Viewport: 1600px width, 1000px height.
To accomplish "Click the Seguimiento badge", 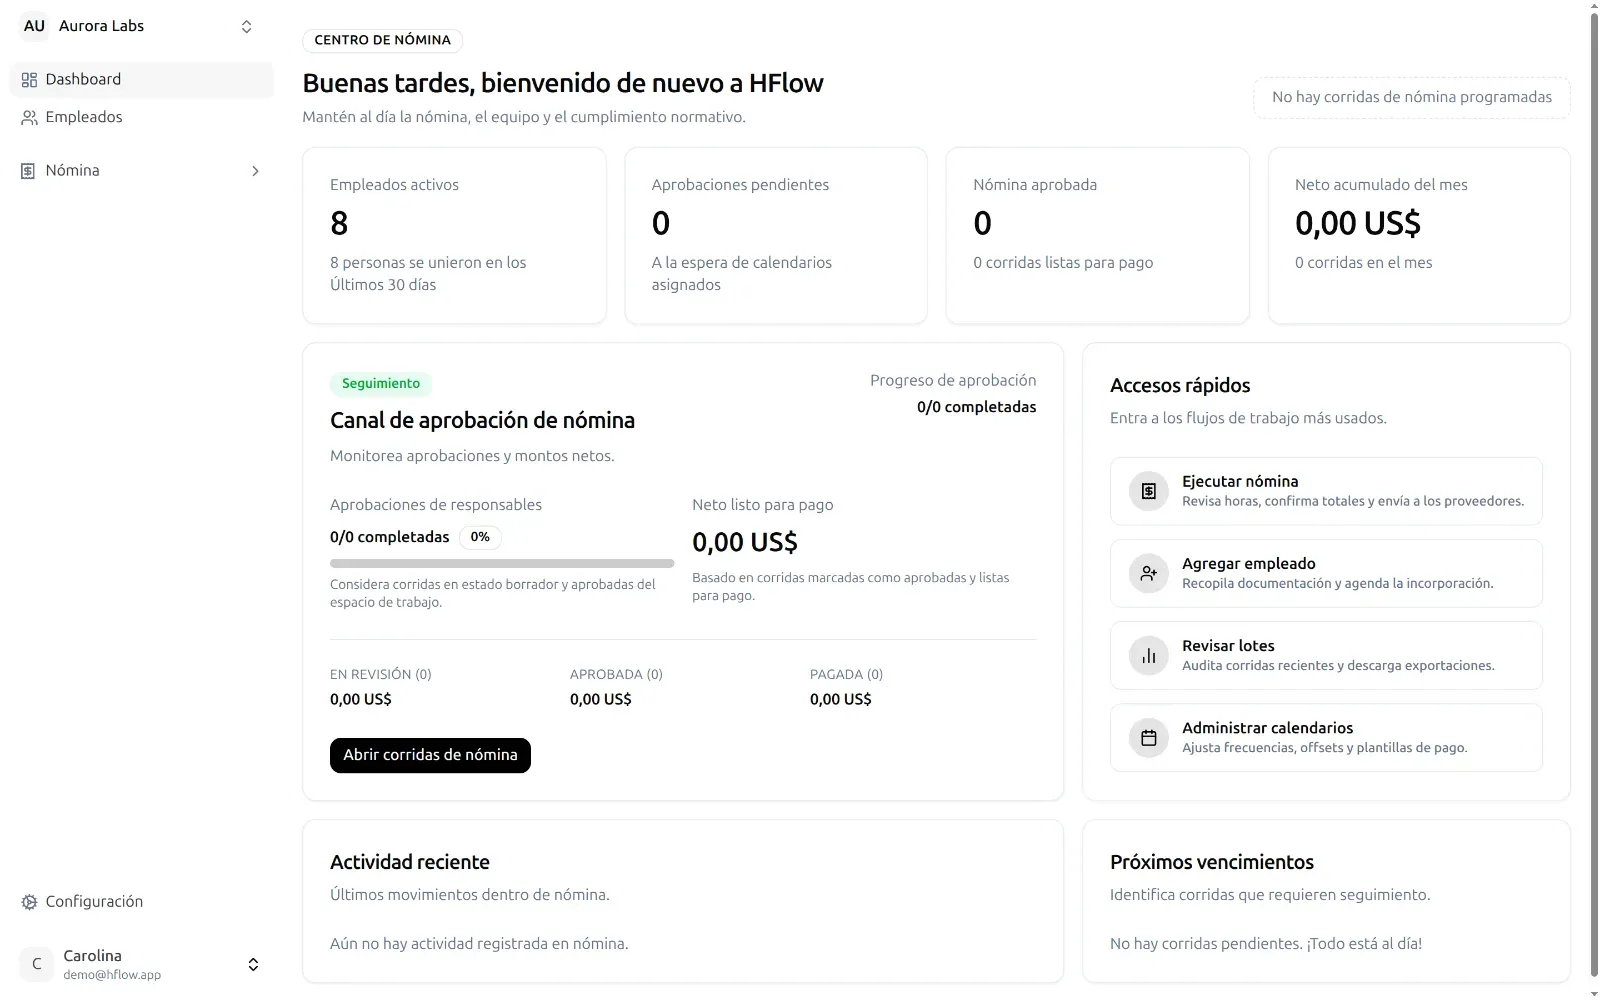I will 381,384.
